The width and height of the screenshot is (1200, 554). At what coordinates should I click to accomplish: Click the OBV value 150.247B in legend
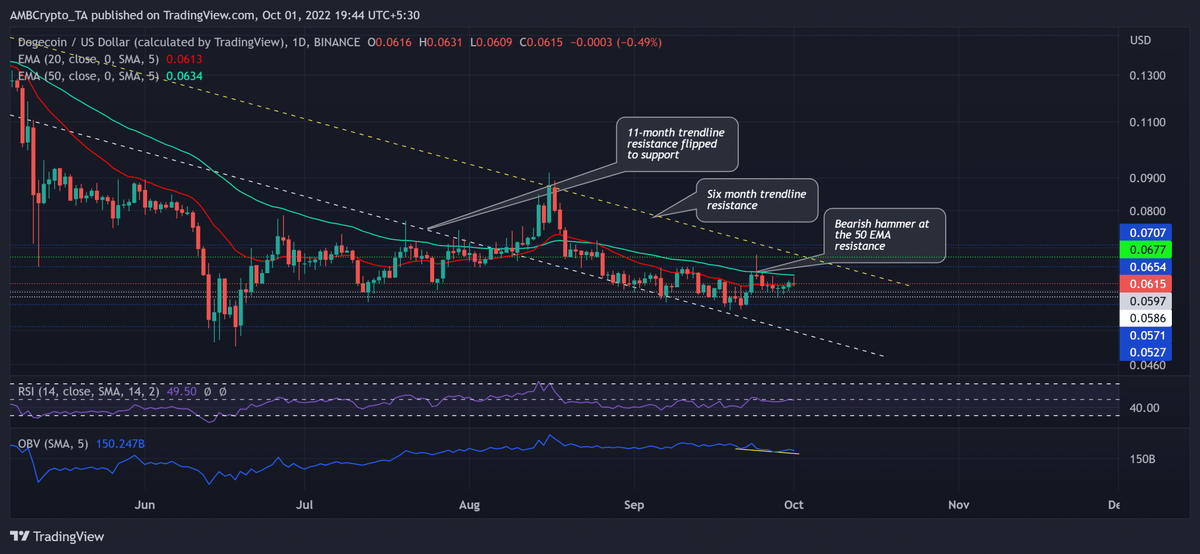[x=123, y=443]
